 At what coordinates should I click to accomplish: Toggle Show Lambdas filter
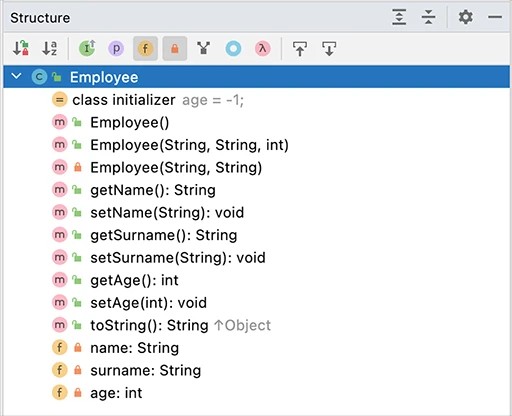(263, 49)
